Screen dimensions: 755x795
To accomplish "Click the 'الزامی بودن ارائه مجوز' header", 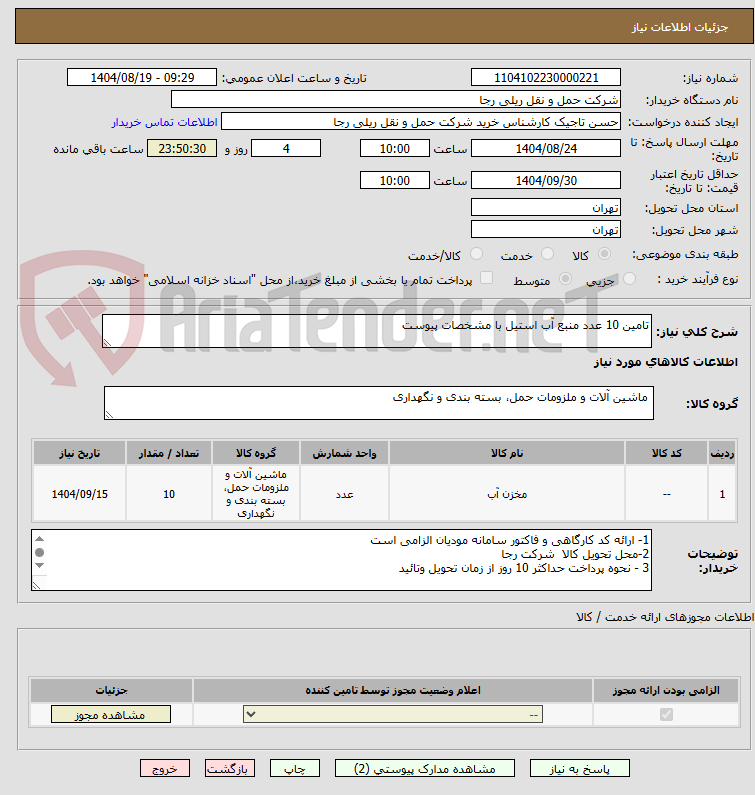I will click(666, 690).
